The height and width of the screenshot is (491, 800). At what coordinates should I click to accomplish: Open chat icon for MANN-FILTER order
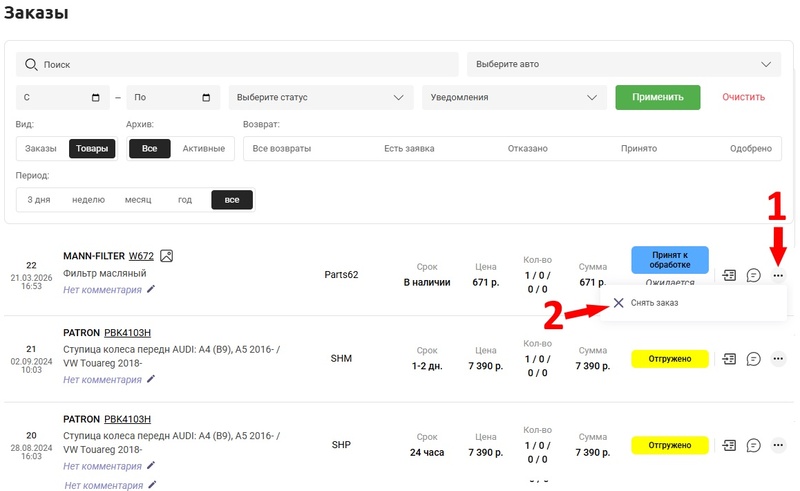(x=754, y=275)
